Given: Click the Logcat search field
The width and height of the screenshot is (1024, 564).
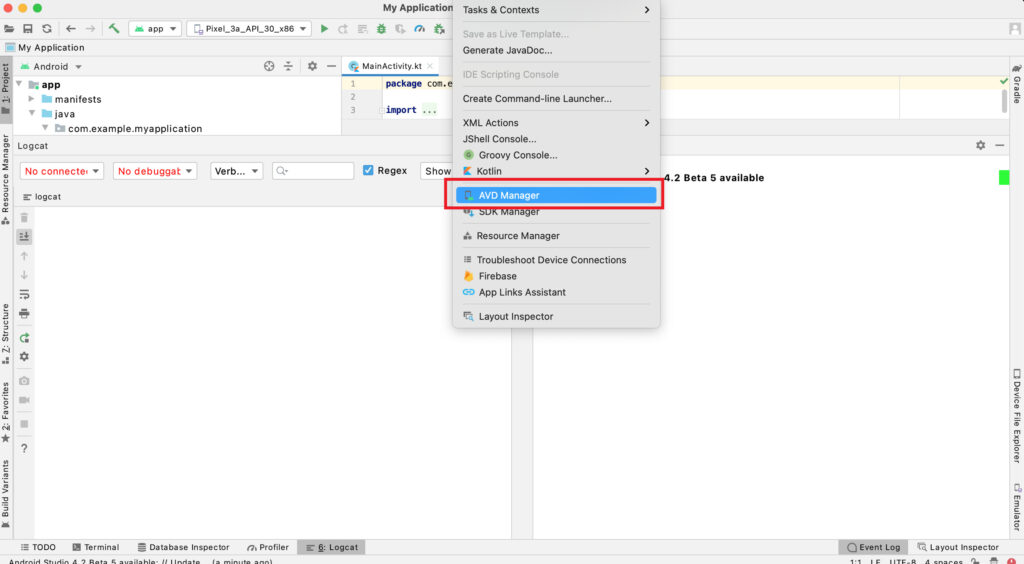Looking at the screenshot, I should (x=313, y=171).
